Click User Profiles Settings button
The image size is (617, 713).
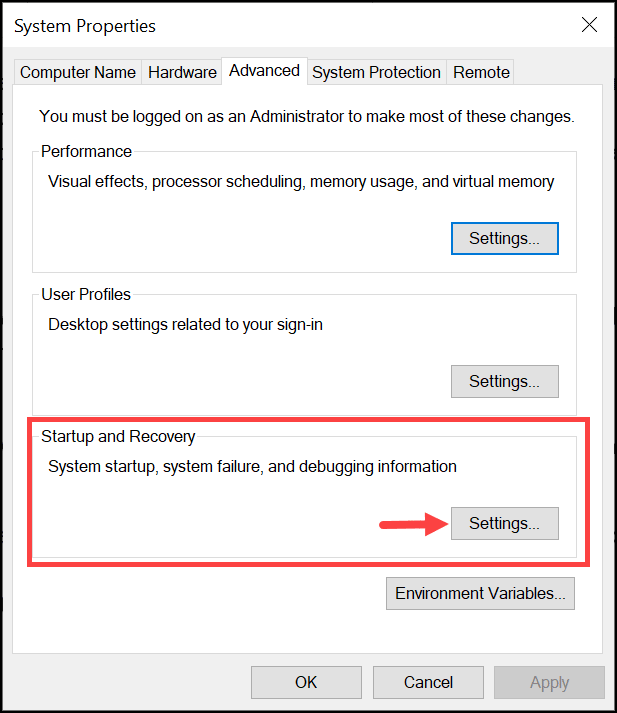click(x=505, y=381)
